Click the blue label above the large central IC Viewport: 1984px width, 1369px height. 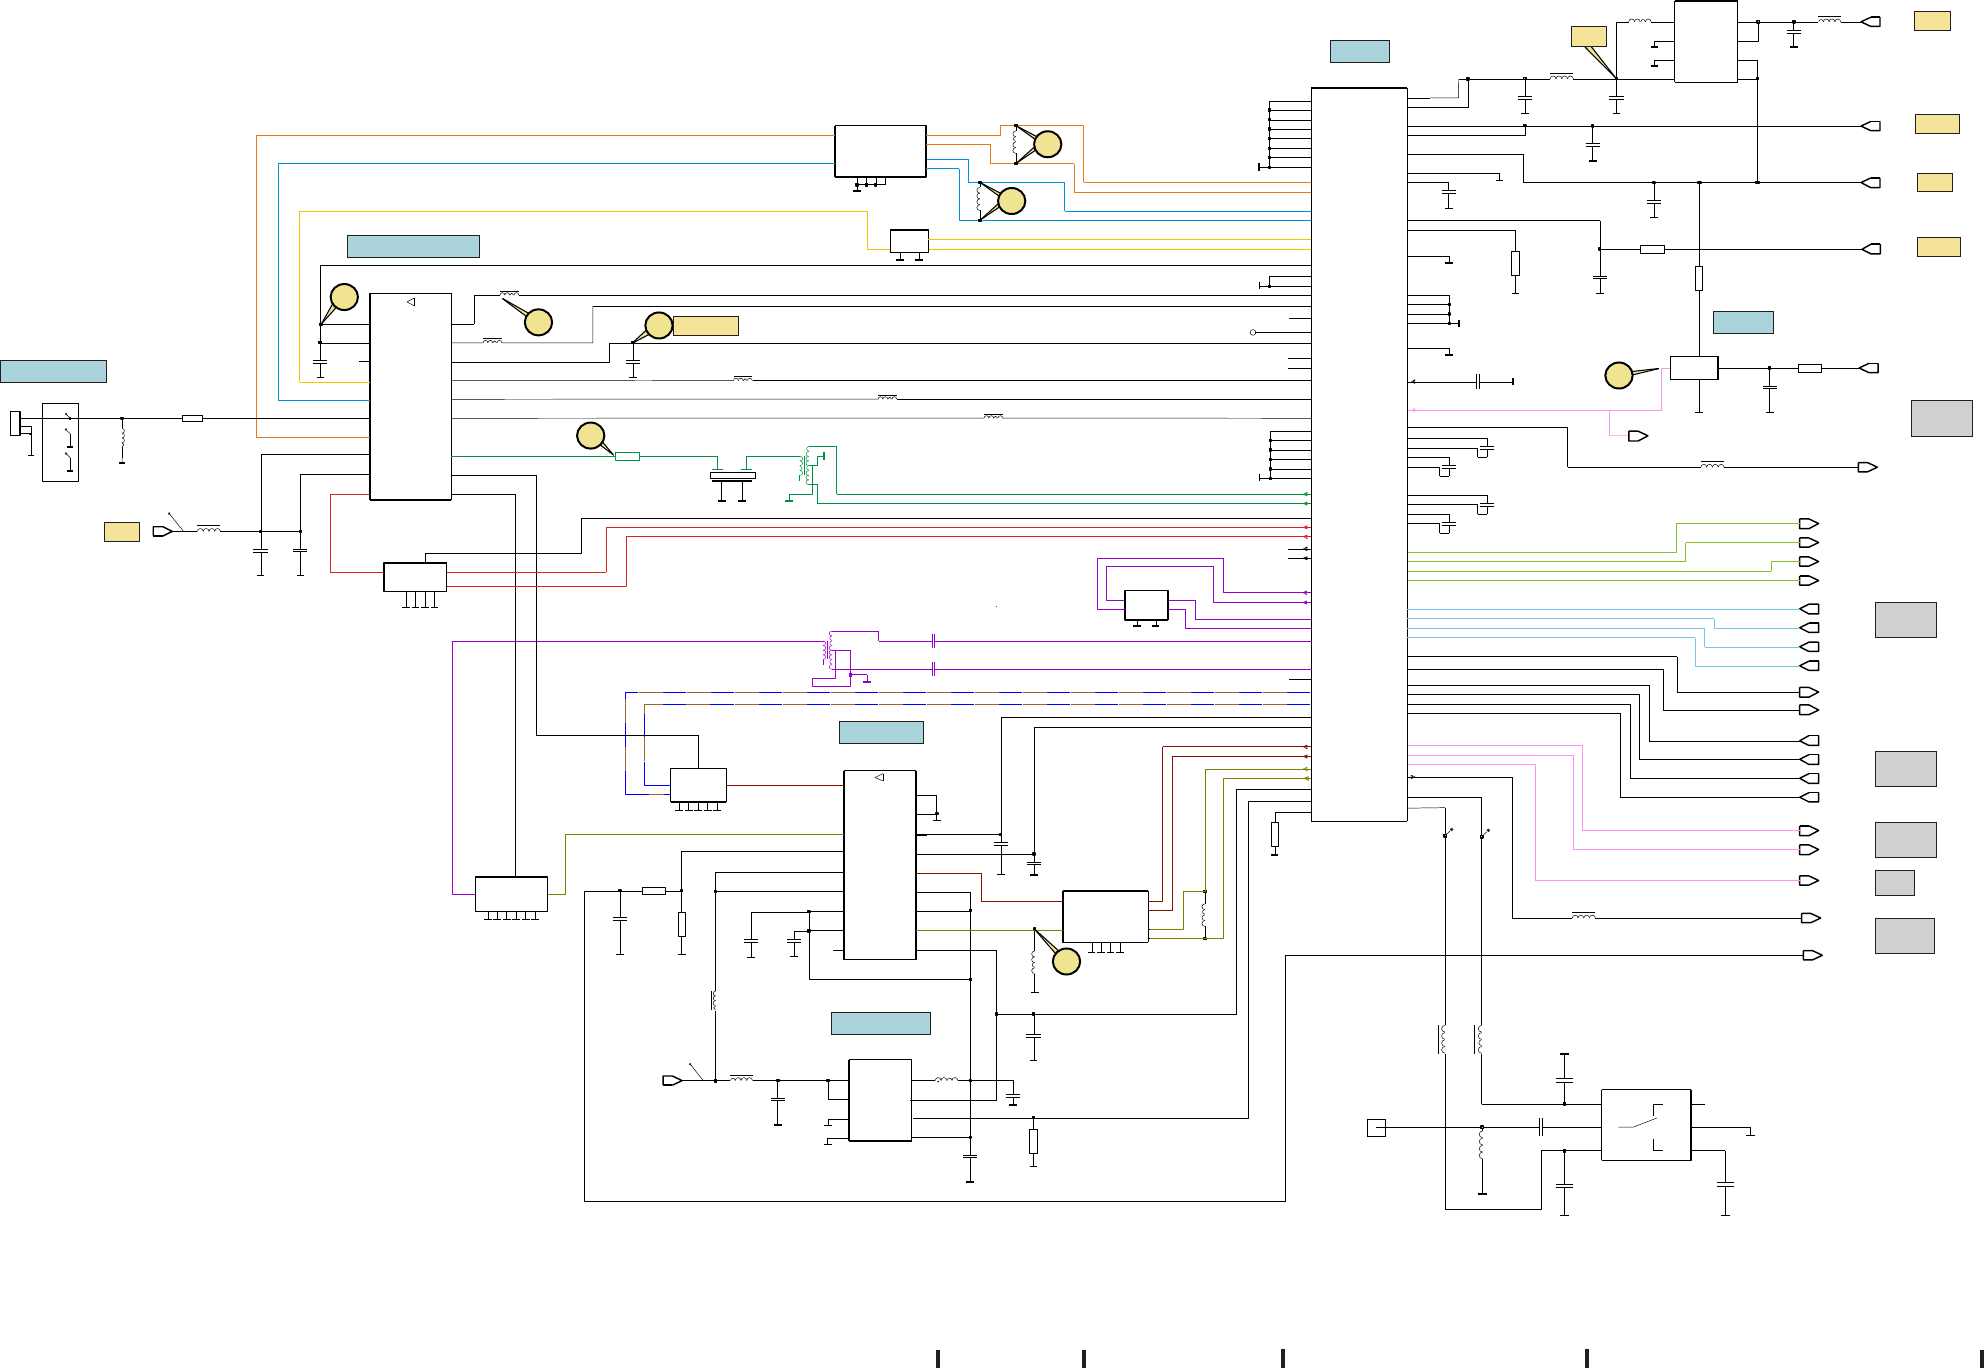[1359, 51]
